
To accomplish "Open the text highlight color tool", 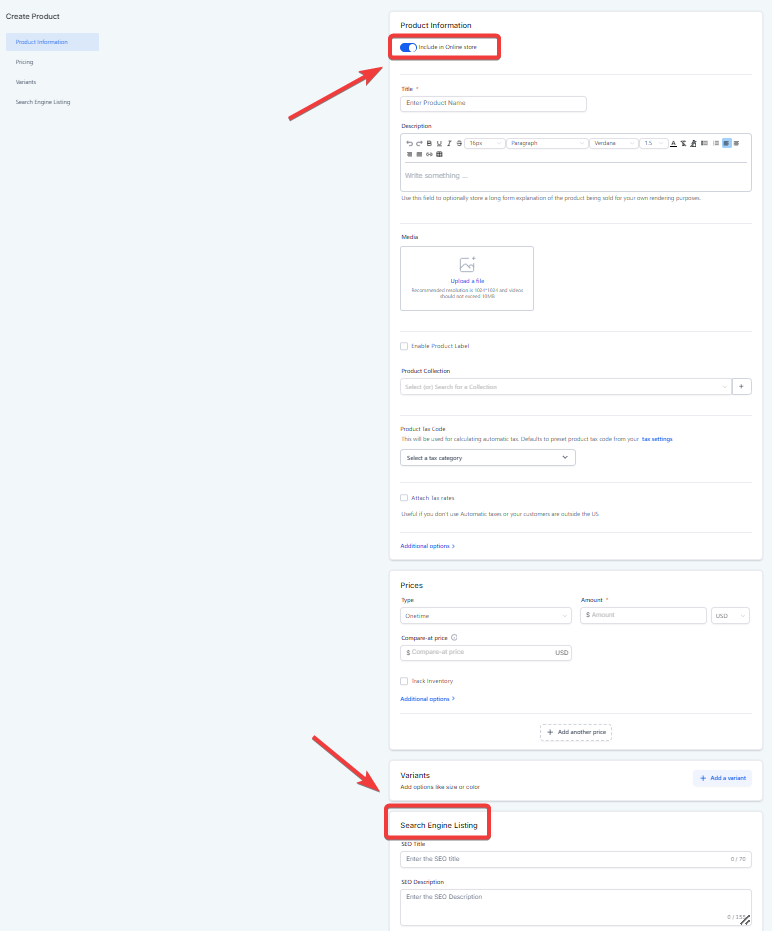I will 693,143.
